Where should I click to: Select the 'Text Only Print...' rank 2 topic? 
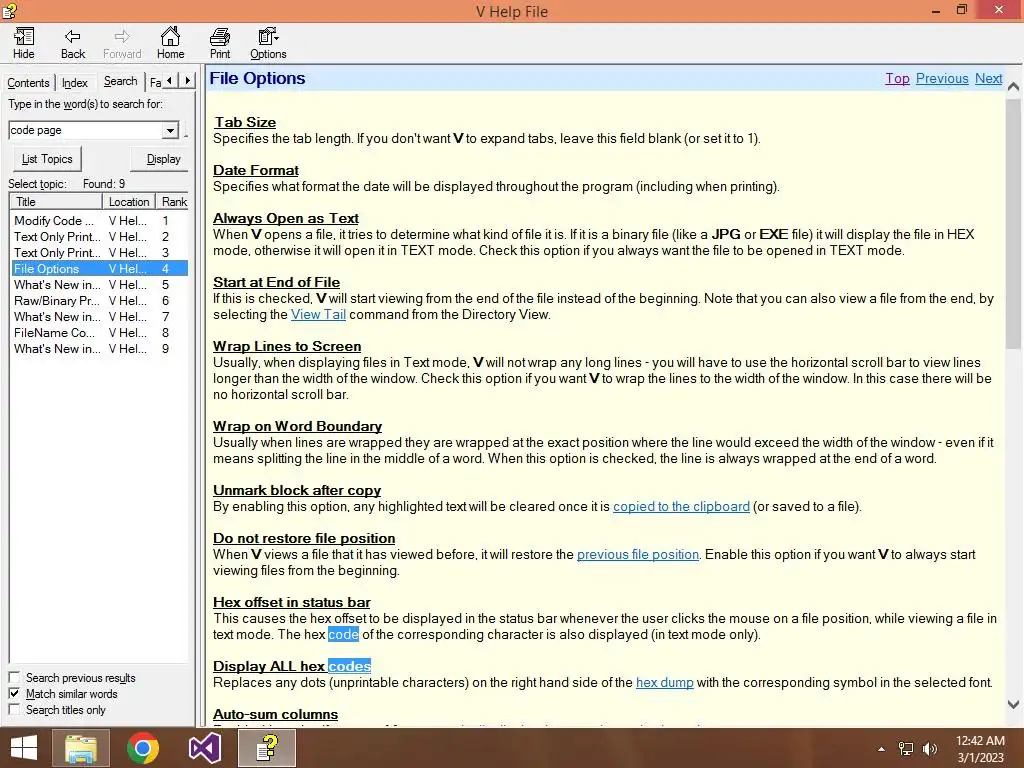pos(99,236)
